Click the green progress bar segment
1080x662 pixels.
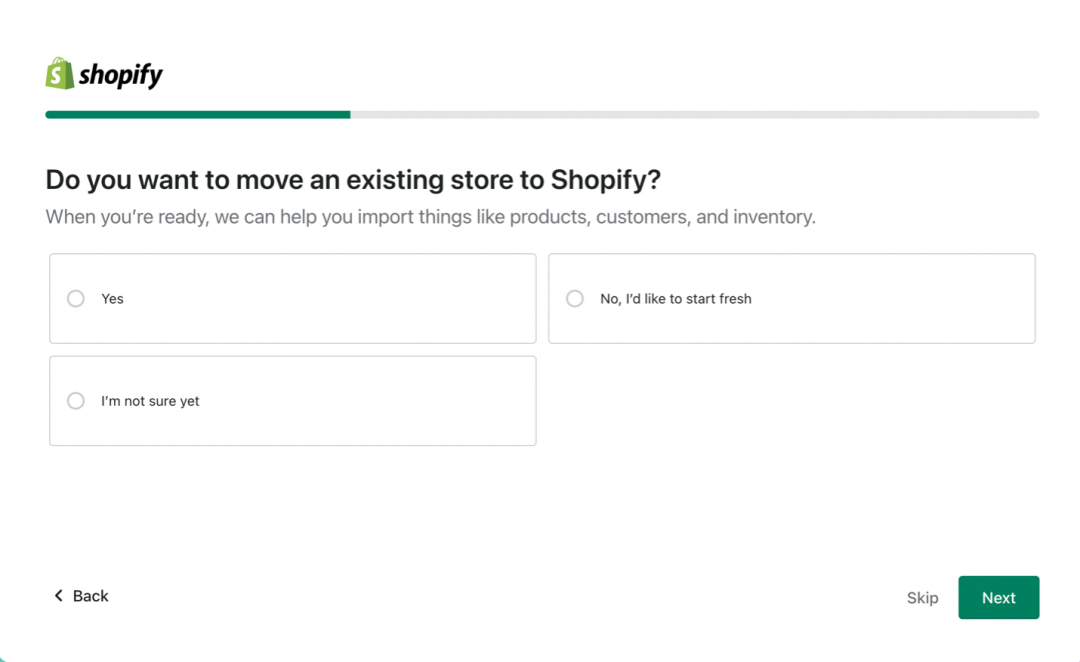[x=197, y=114]
